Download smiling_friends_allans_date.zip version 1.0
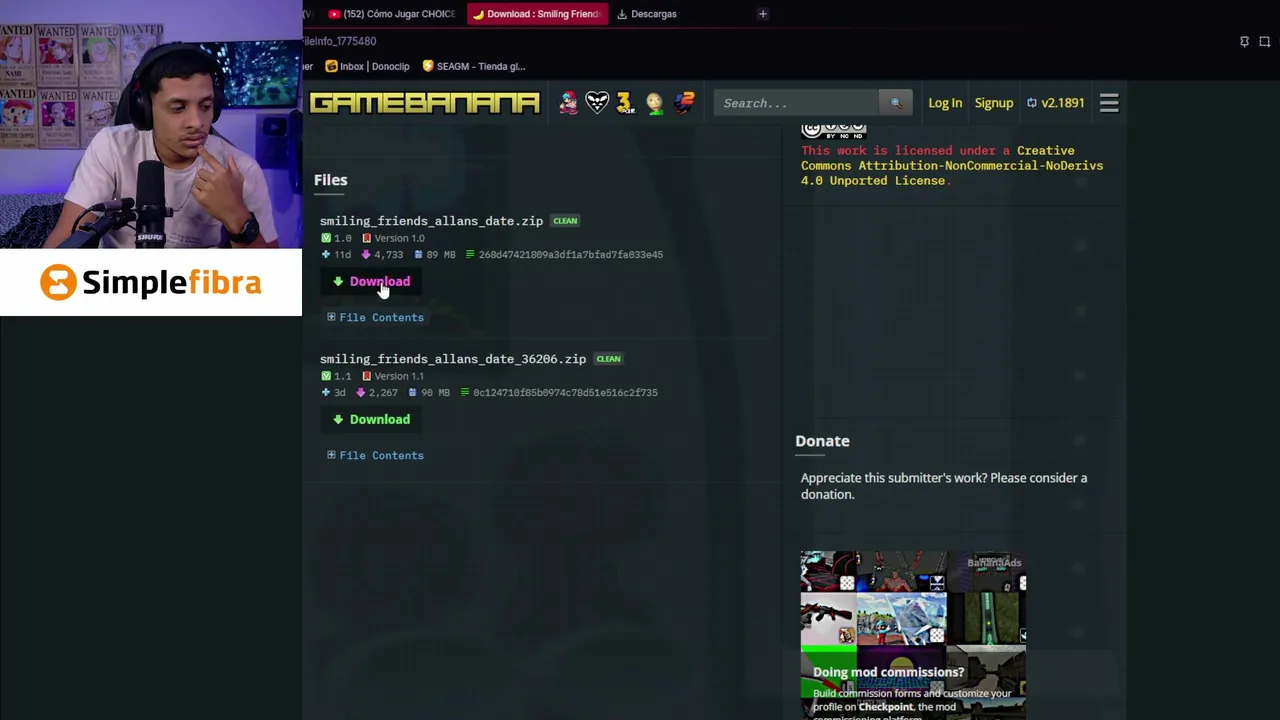Viewport: 1280px width, 720px height. pyautogui.click(x=371, y=281)
